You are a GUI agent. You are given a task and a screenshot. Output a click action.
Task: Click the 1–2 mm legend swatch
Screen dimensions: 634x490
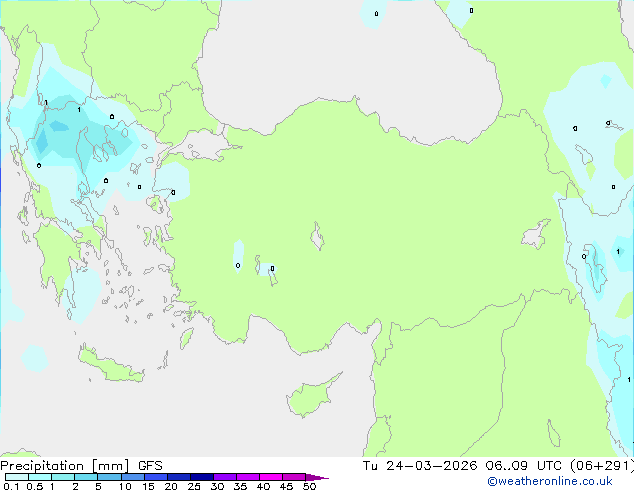coord(63,477)
